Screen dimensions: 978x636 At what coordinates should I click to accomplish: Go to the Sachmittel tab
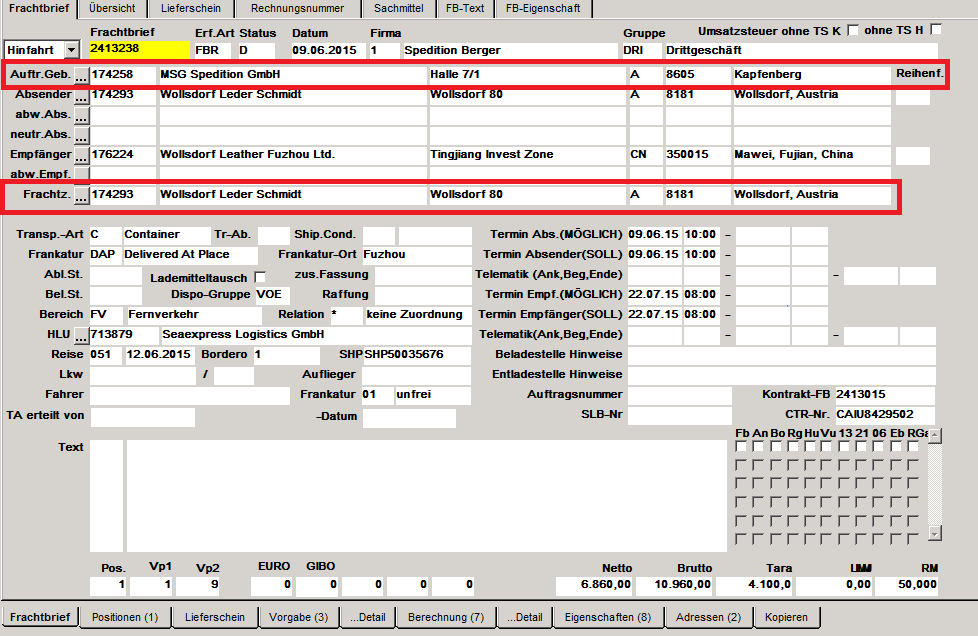click(399, 9)
